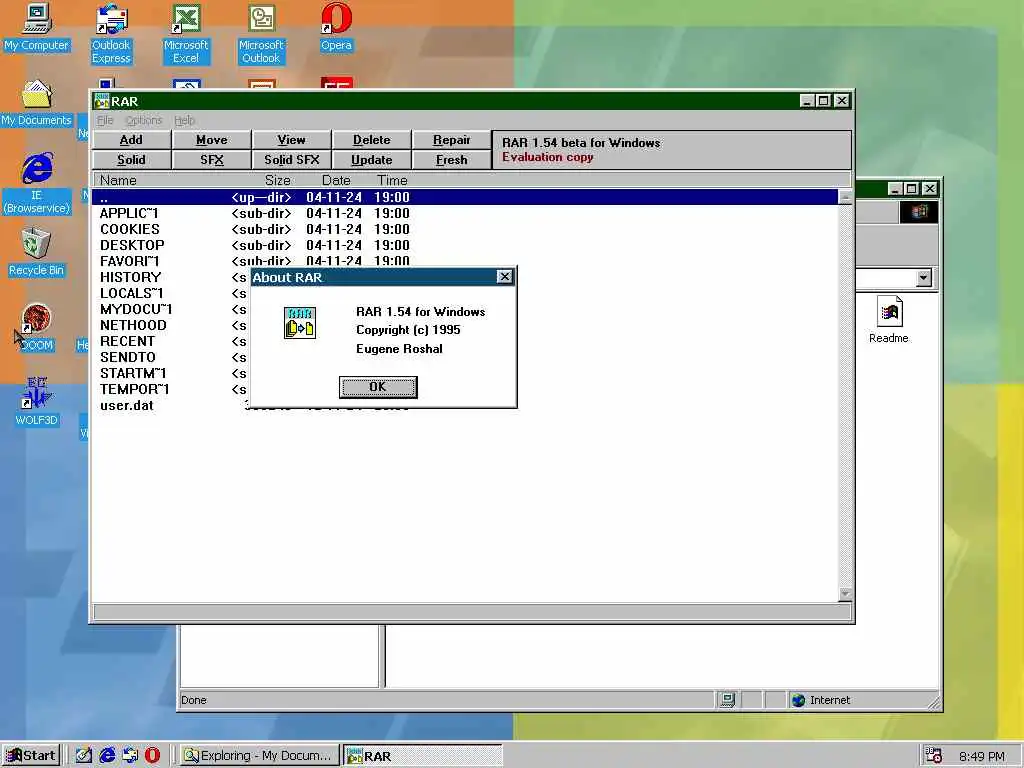This screenshot has height=768, width=1024.
Task: Click the RAR taskbar button
Action: pos(423,756)
